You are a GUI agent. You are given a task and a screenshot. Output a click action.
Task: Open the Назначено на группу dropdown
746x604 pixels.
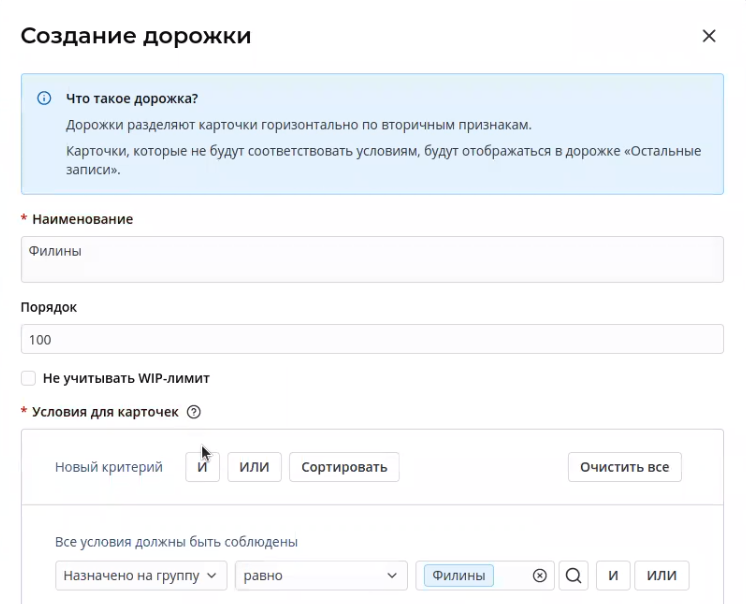pos(141,575)
